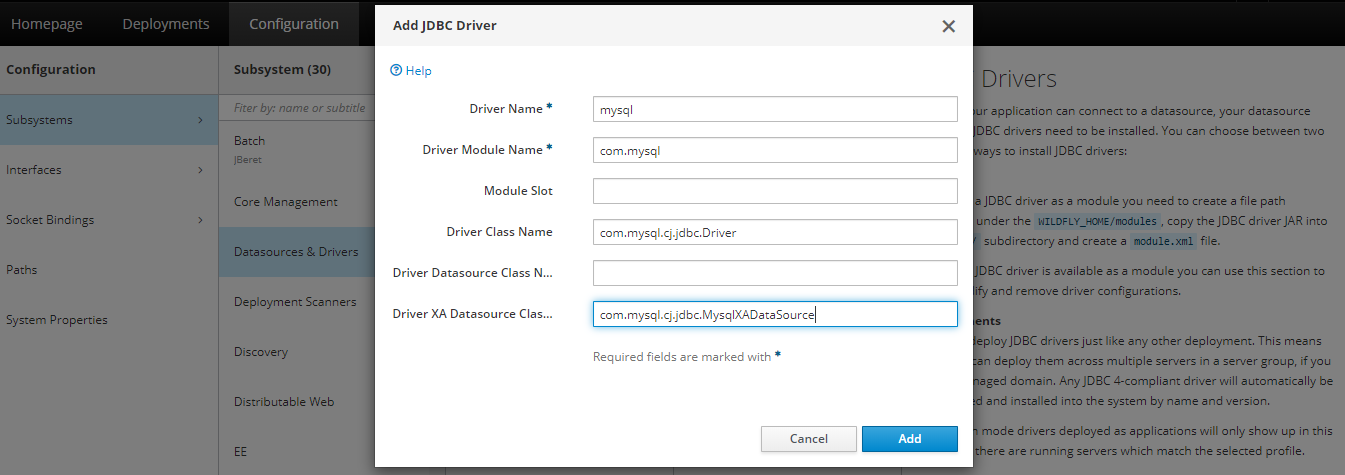Click the Cancel button

click(x=809, y=439)
